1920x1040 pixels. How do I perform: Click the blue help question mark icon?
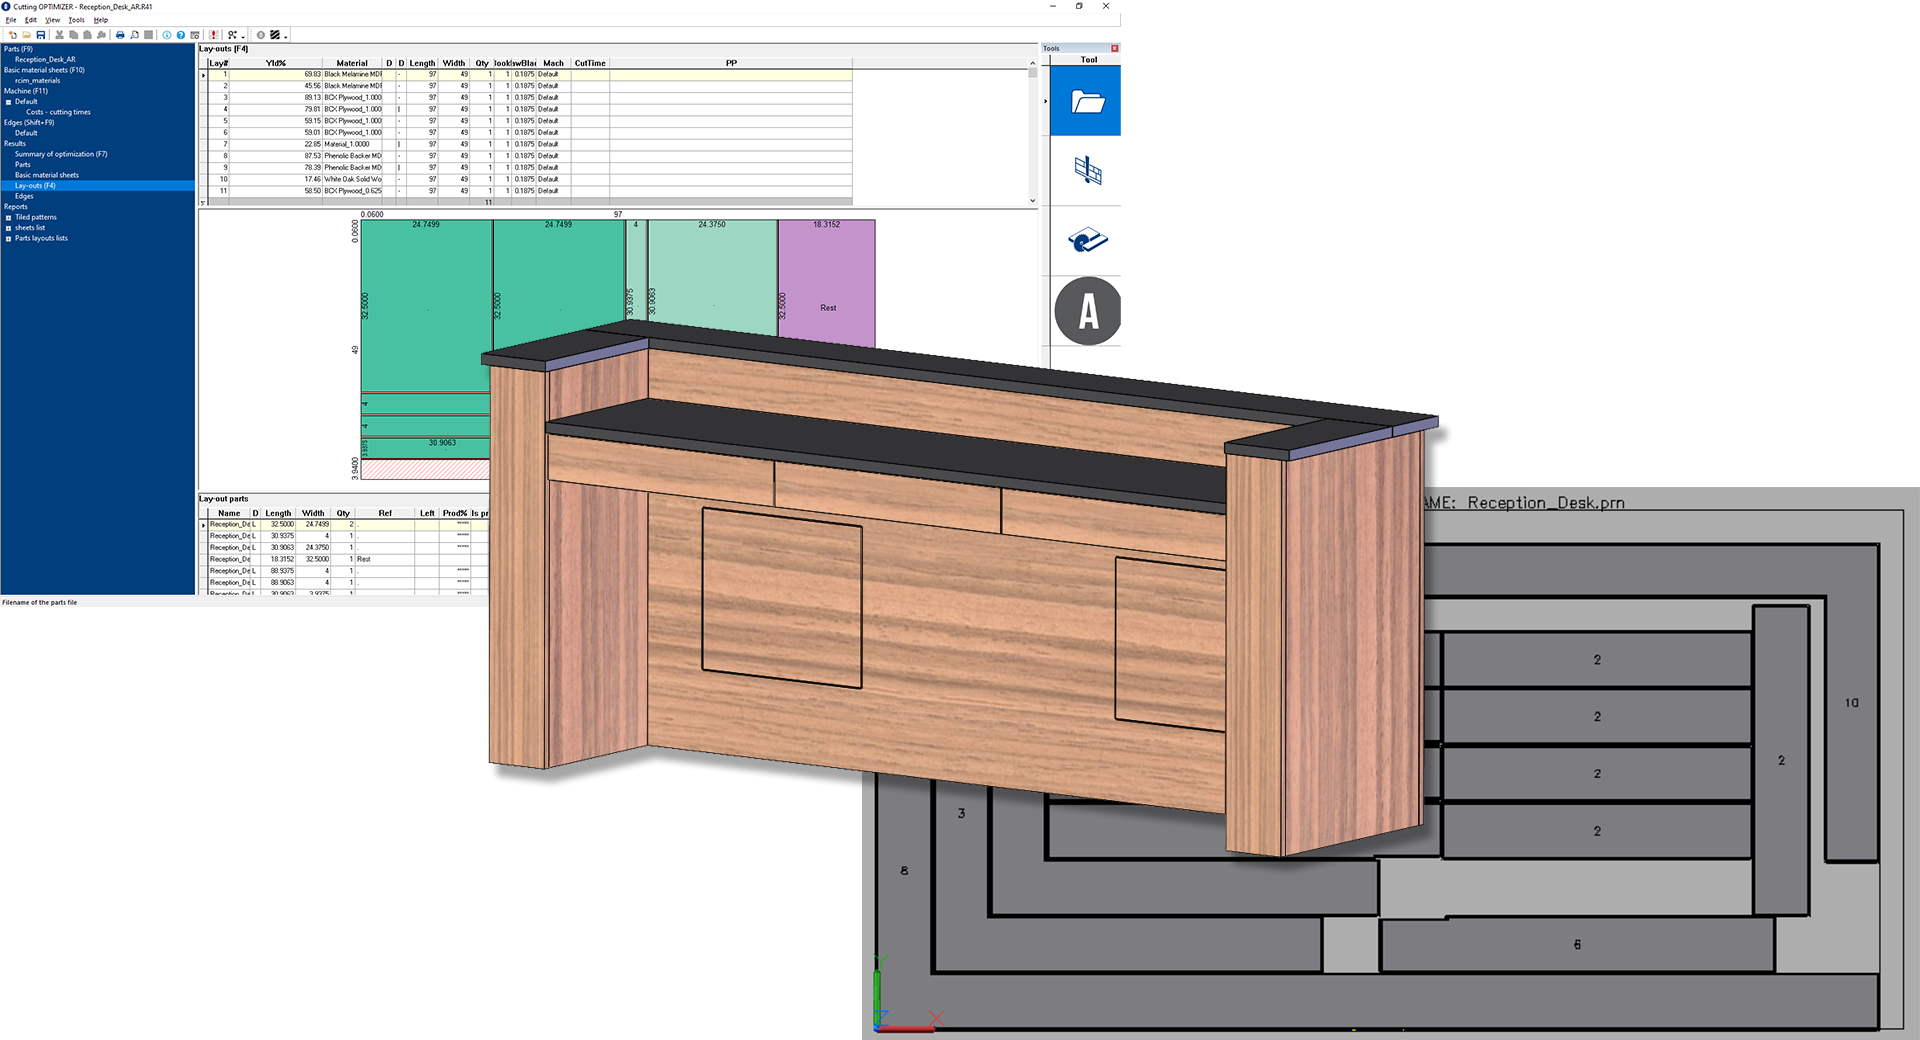tap(181, 35)
